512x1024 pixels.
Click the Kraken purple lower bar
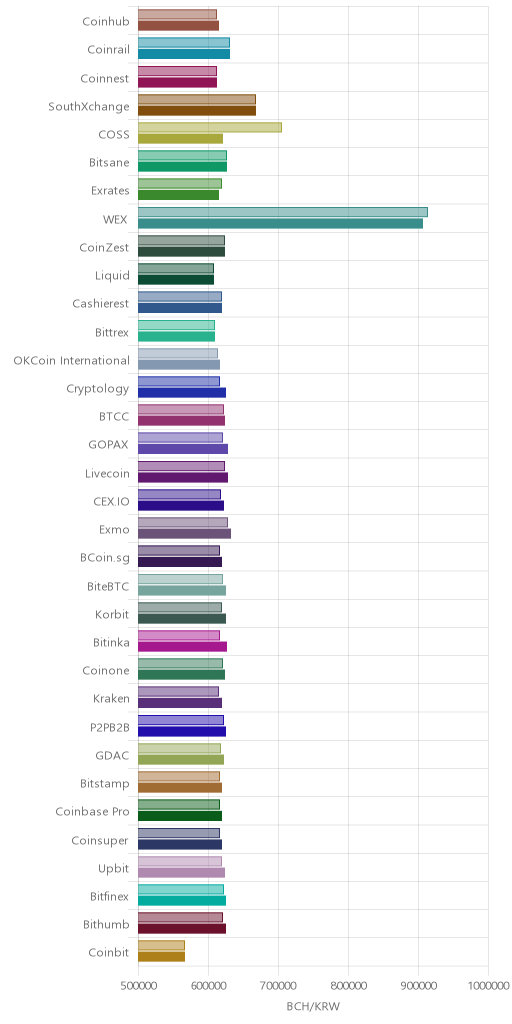pyautogui.click(x=180, y=703)
